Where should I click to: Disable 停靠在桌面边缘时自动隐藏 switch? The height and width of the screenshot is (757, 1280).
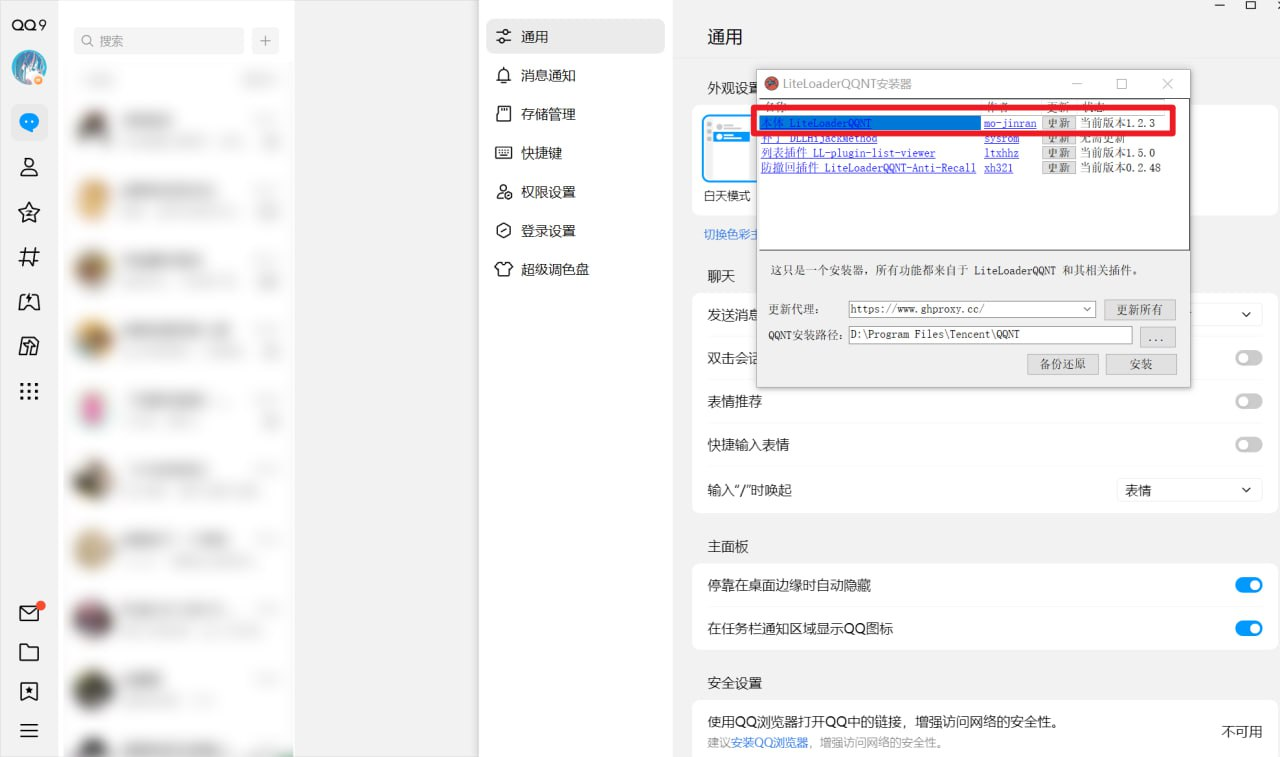[x=1248, y=585]
